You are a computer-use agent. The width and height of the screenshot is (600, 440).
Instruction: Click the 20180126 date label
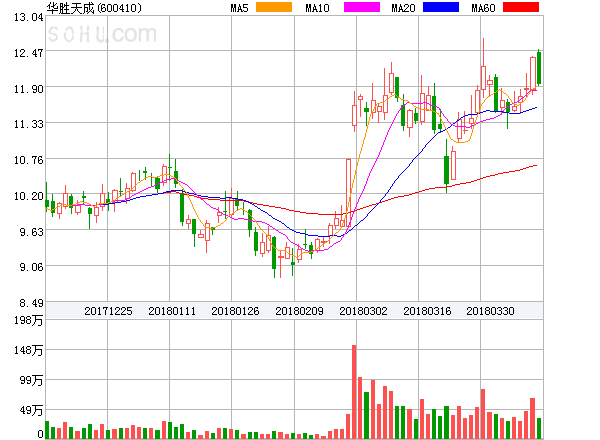(x=235, y=311)
